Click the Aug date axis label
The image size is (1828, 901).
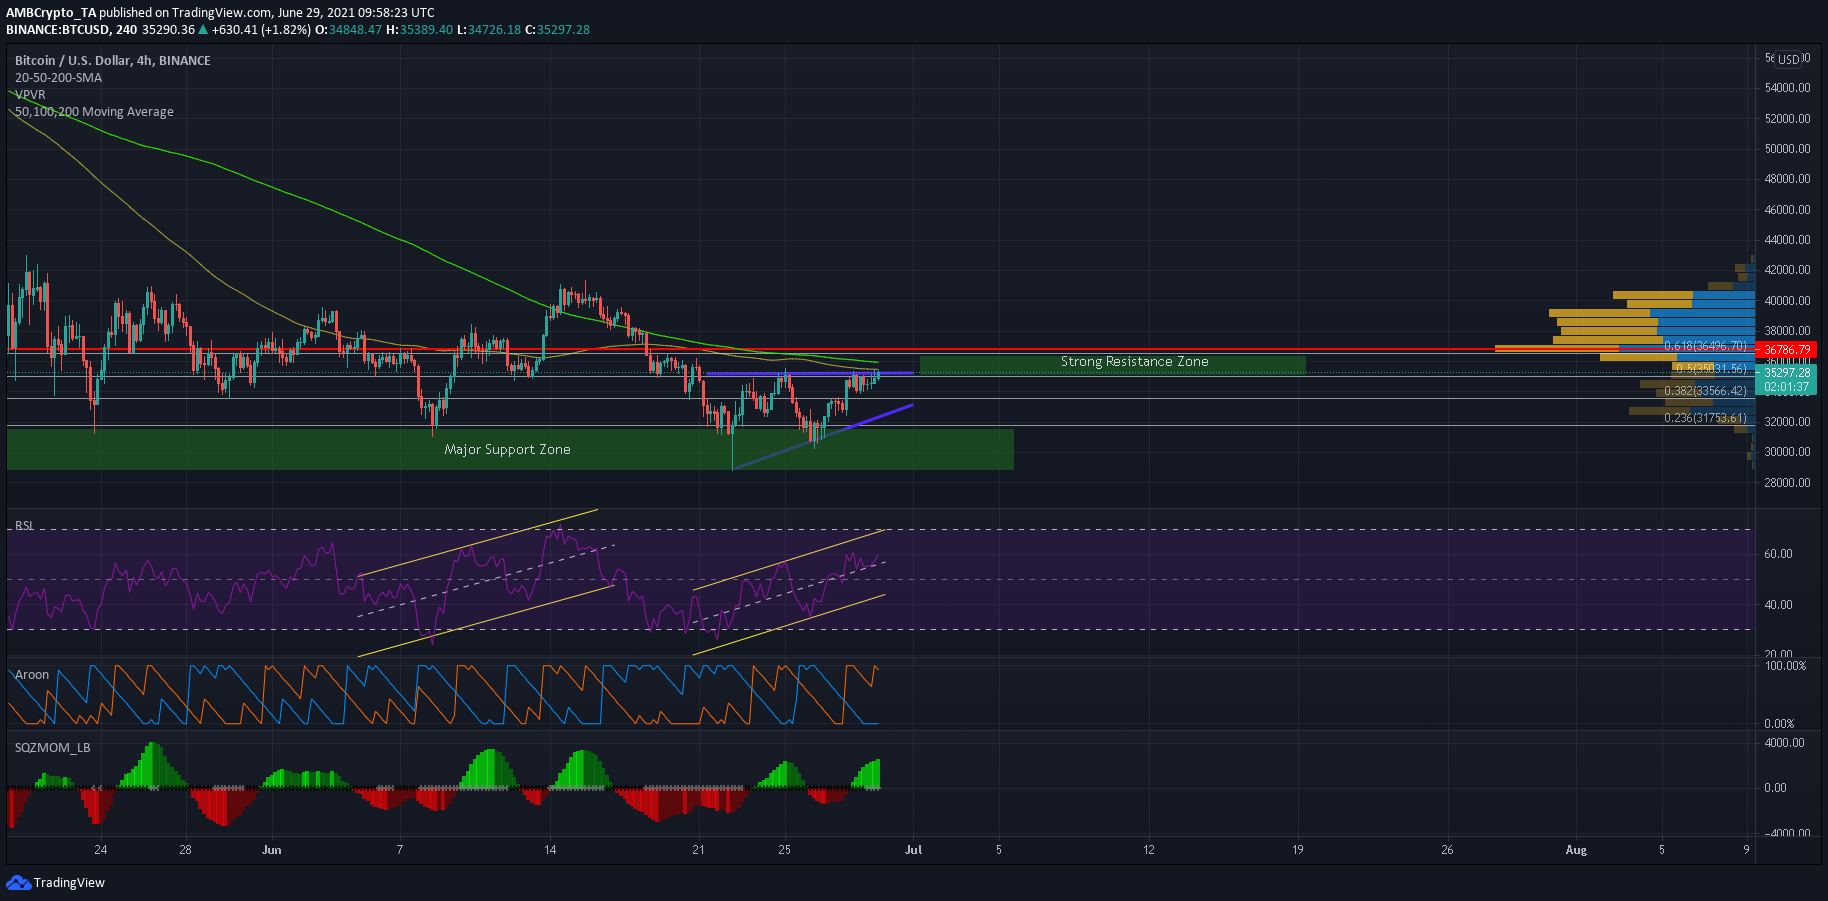(1576, 849)
